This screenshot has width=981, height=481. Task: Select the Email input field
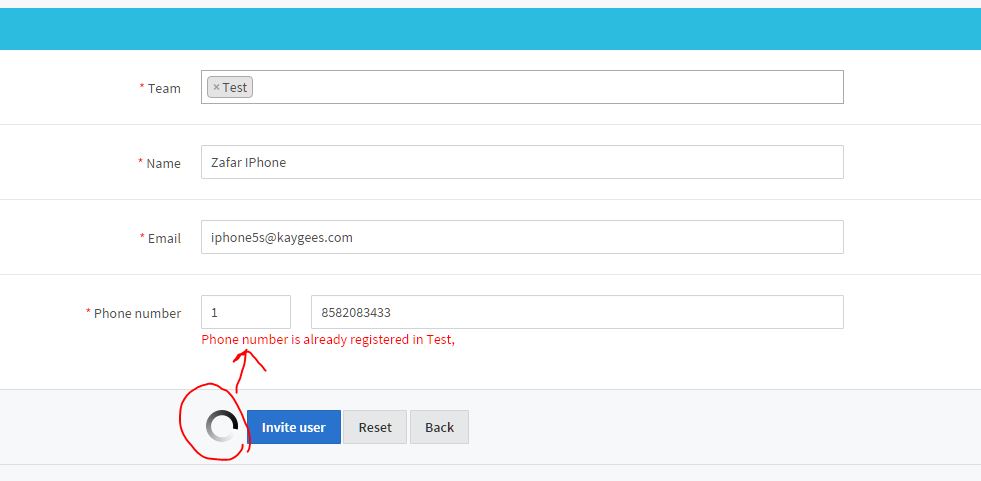522,237
